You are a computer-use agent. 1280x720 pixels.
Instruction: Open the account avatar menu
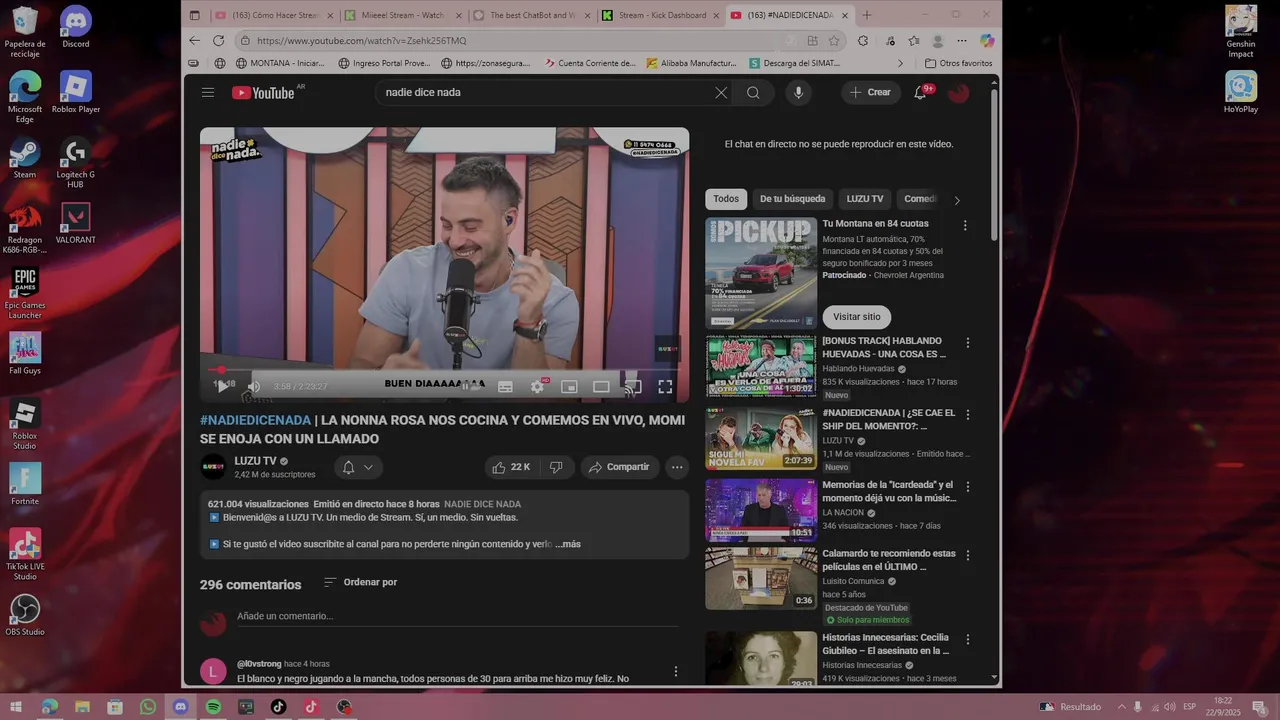click(958, 92)
